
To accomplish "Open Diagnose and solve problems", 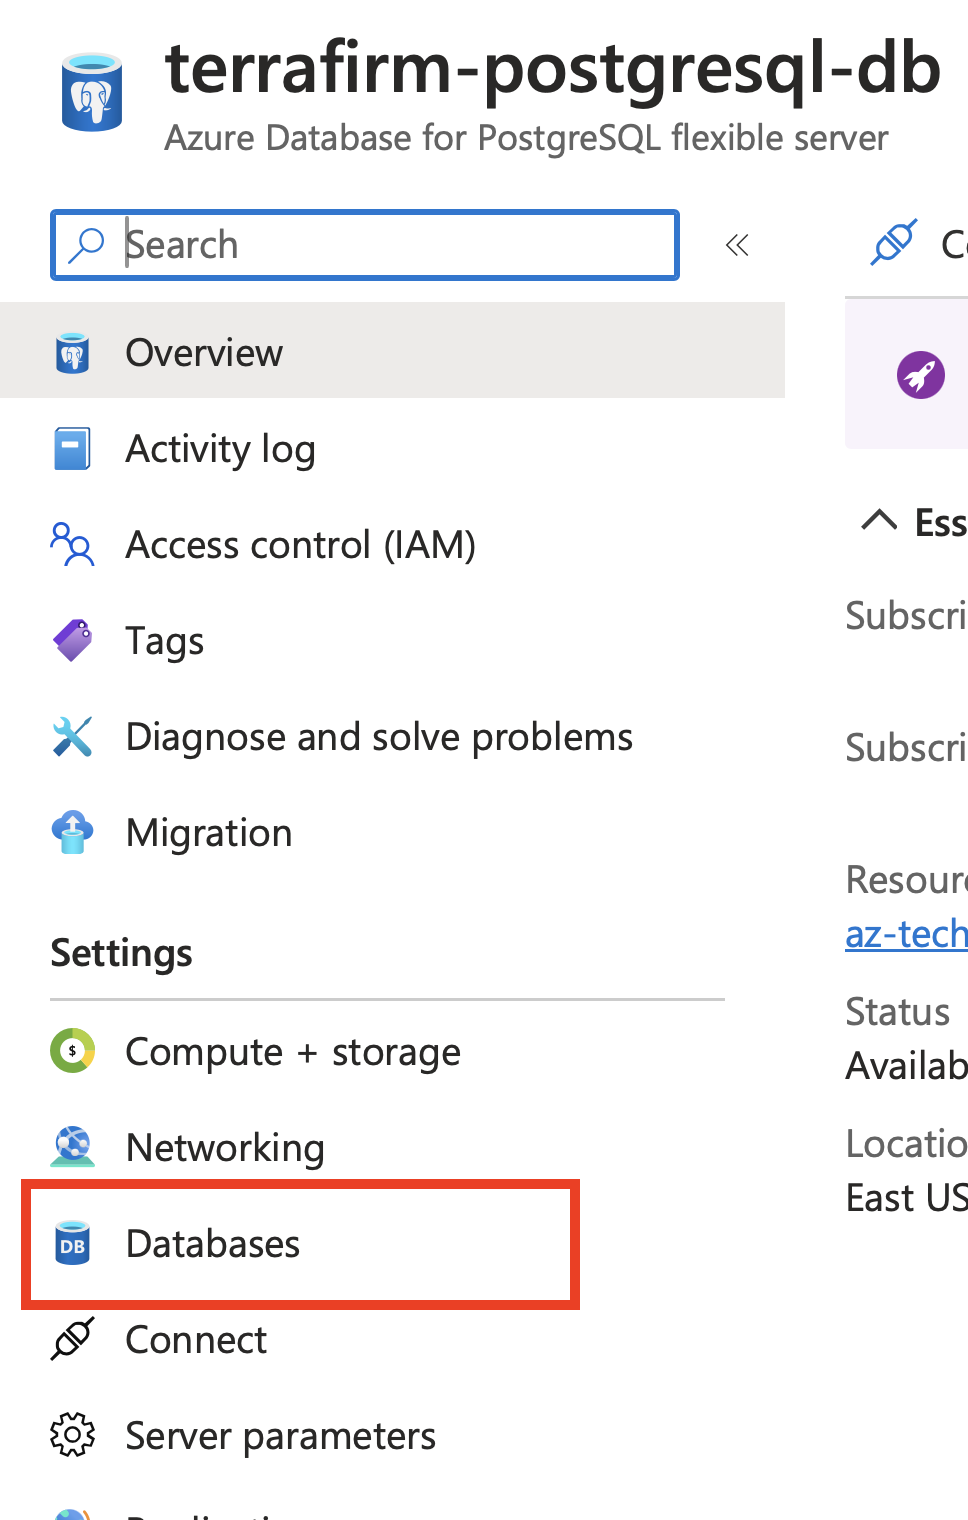I will pos(379,737).
